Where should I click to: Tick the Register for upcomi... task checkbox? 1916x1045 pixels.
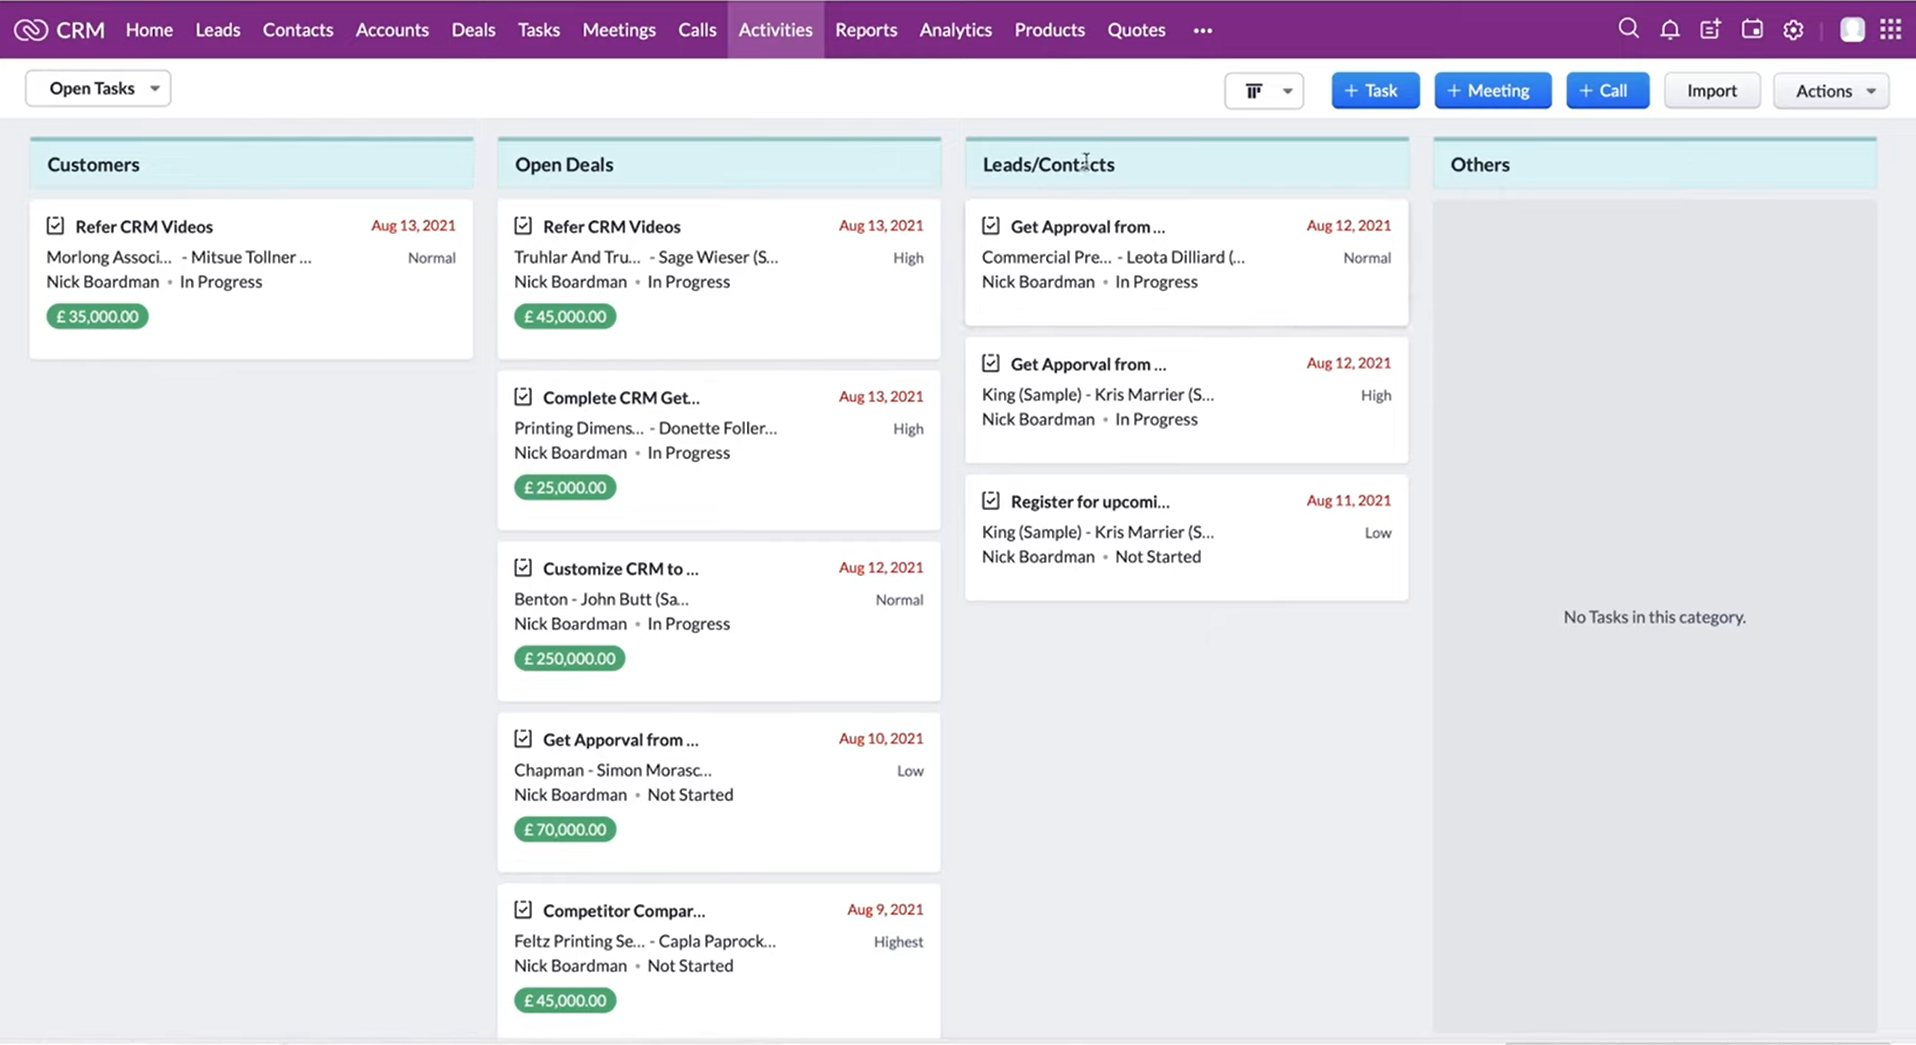[x=990, y=501]
